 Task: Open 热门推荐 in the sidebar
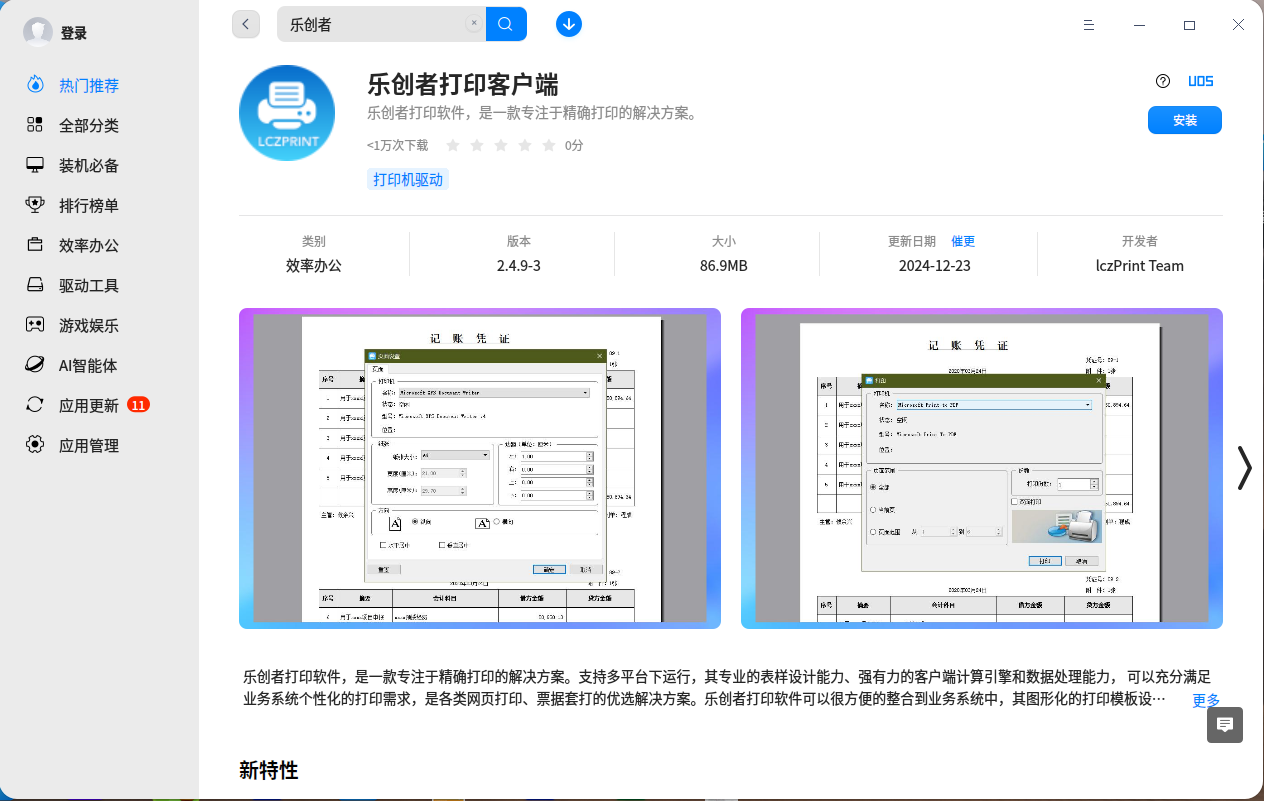(88, 86)
